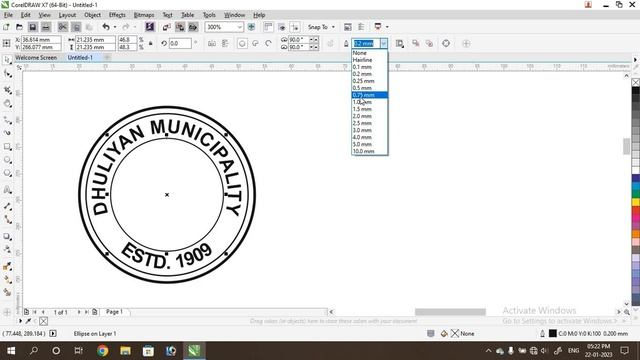Click the Import icon
Viewport: 640px width, 360px height.
[x=167, y=27]
